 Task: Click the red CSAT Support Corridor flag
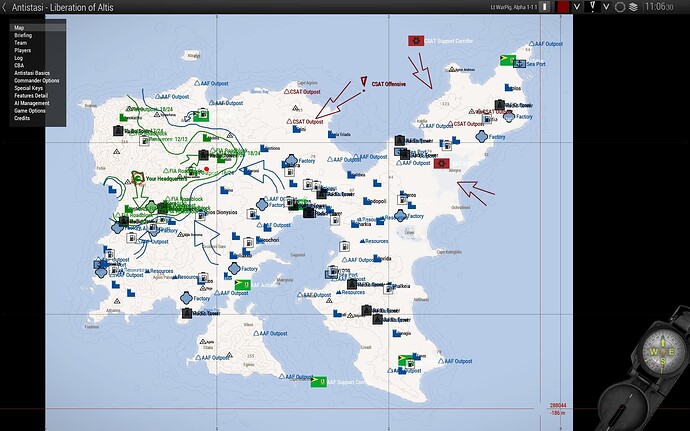click(416, 41)
